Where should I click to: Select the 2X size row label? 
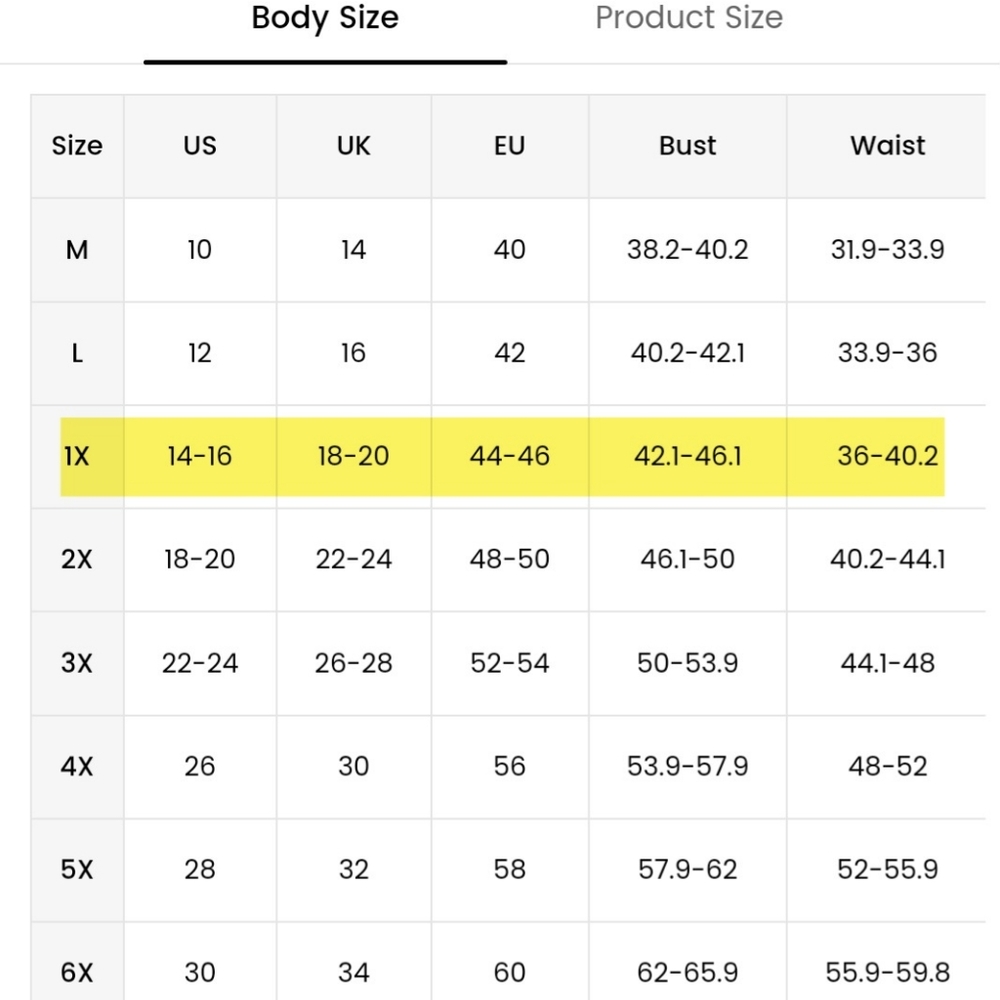(77, 559)
